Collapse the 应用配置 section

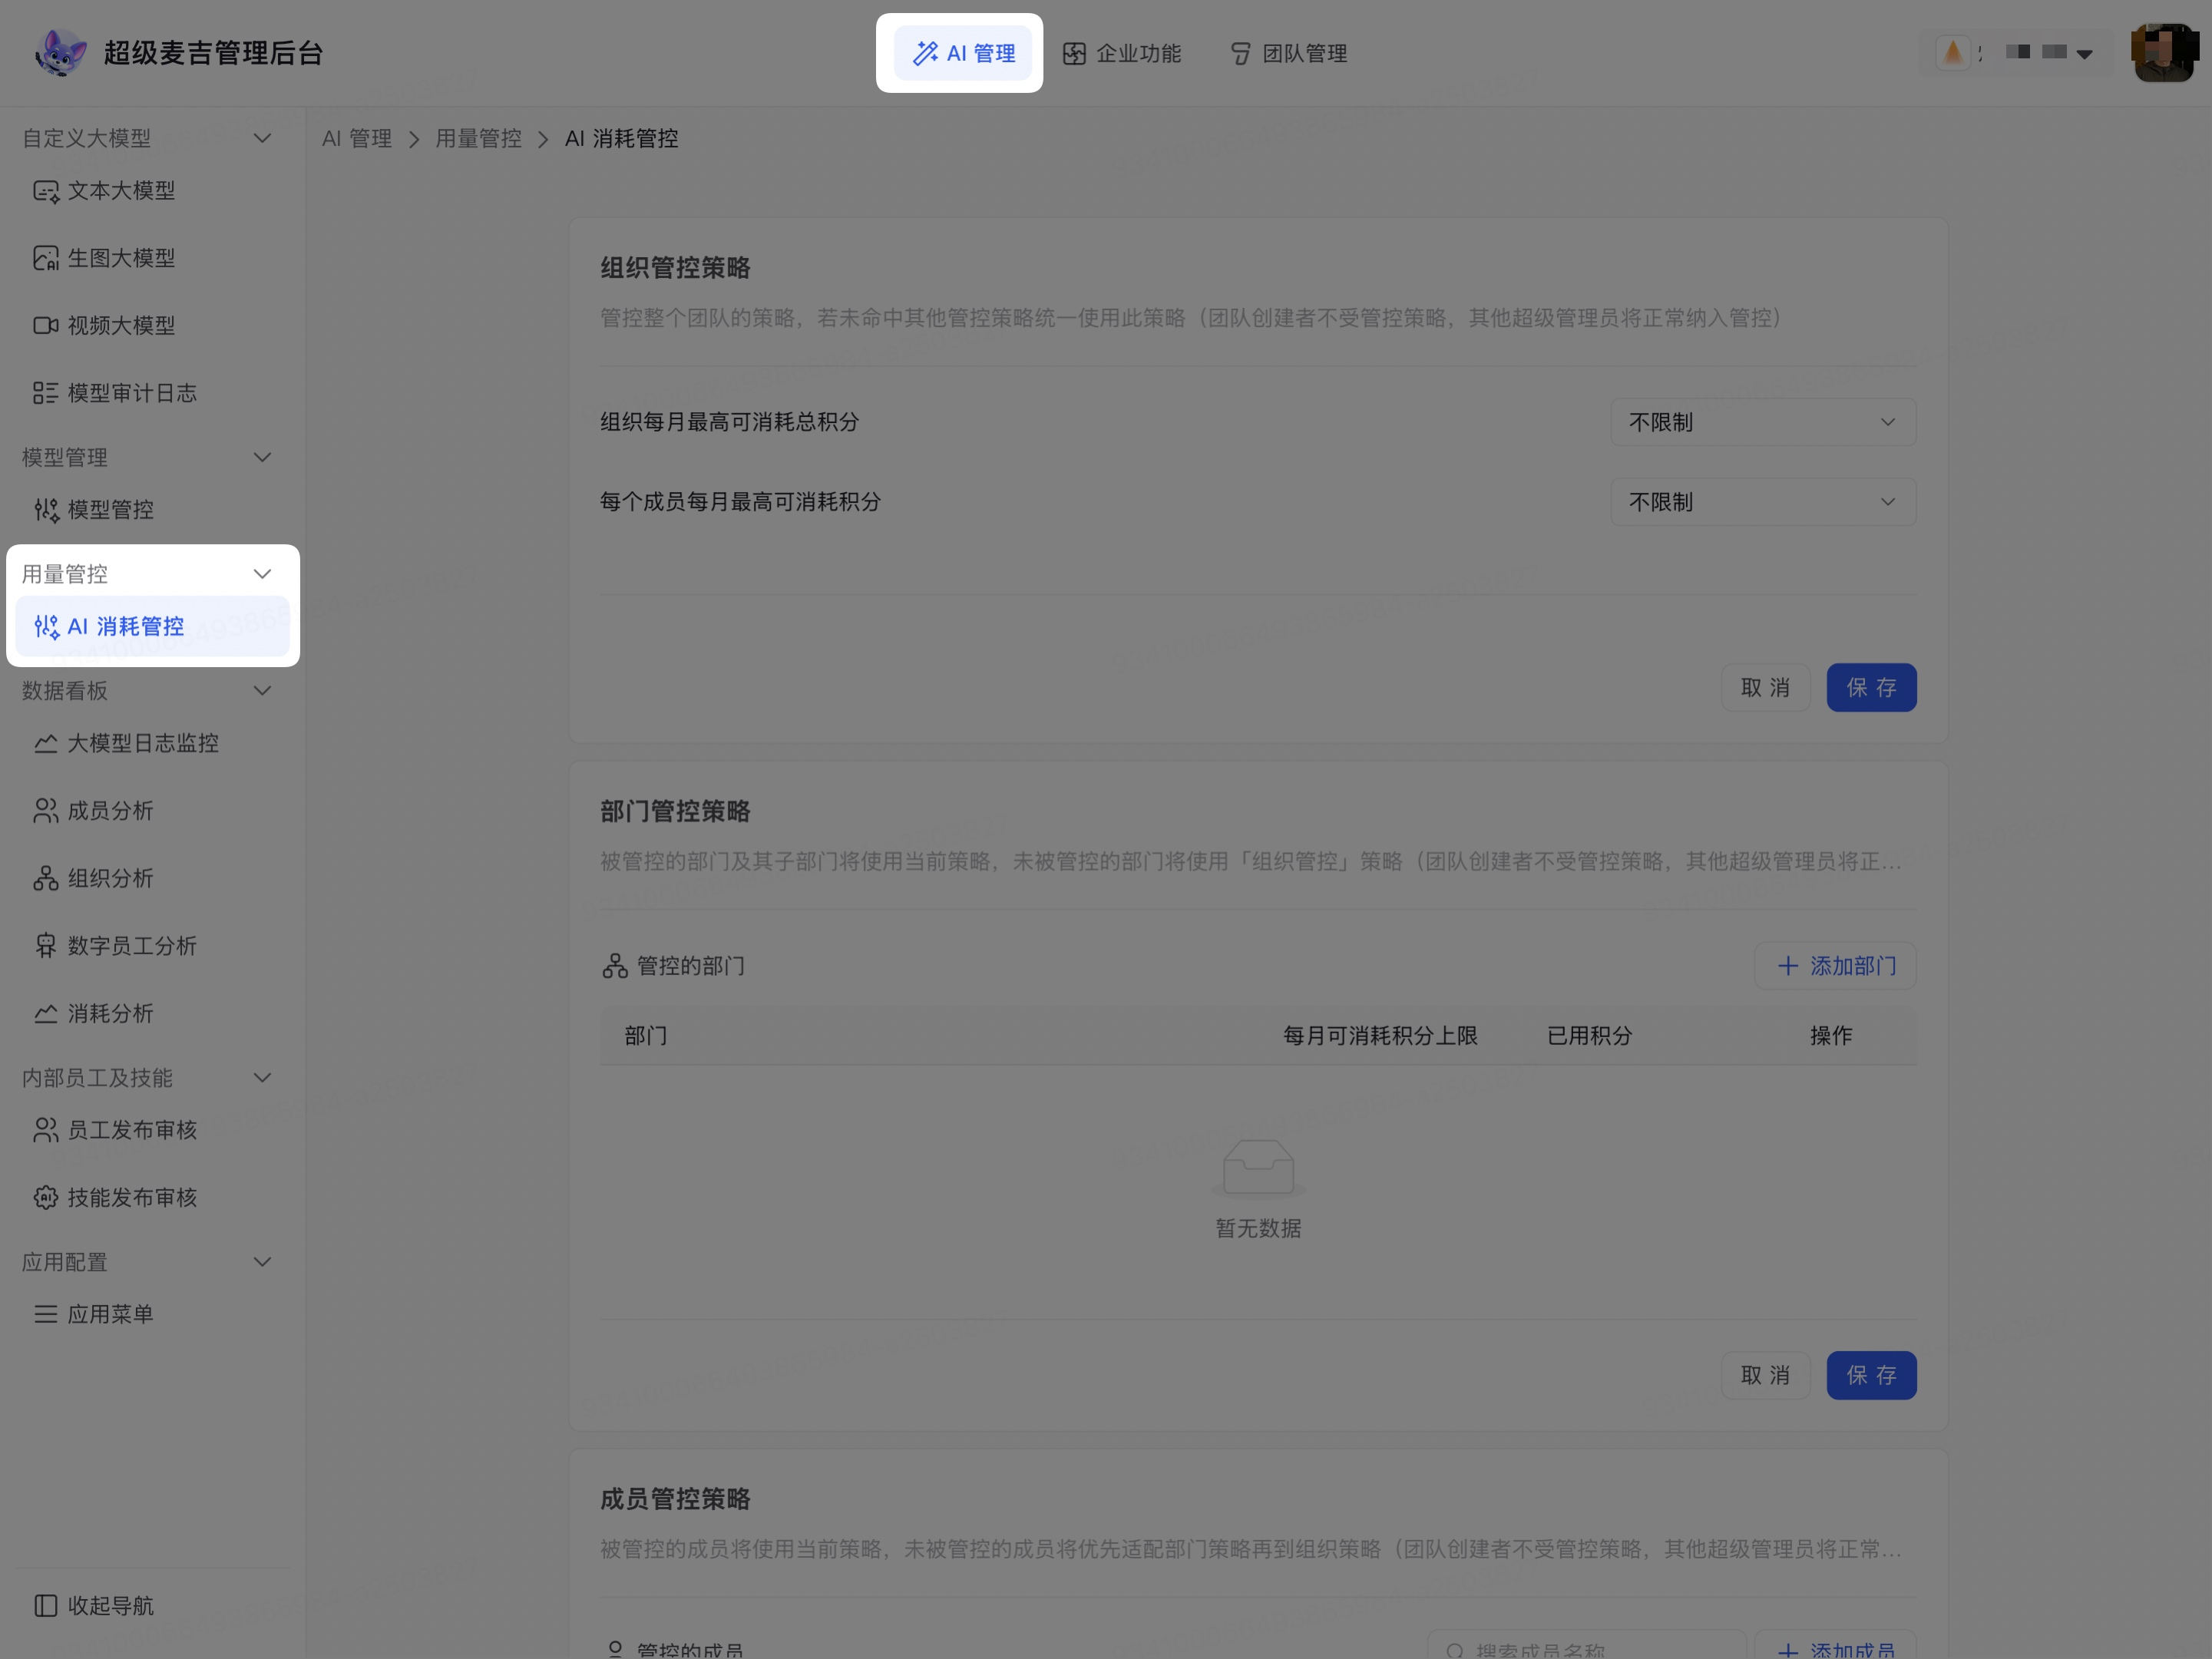click(262, 1262)
